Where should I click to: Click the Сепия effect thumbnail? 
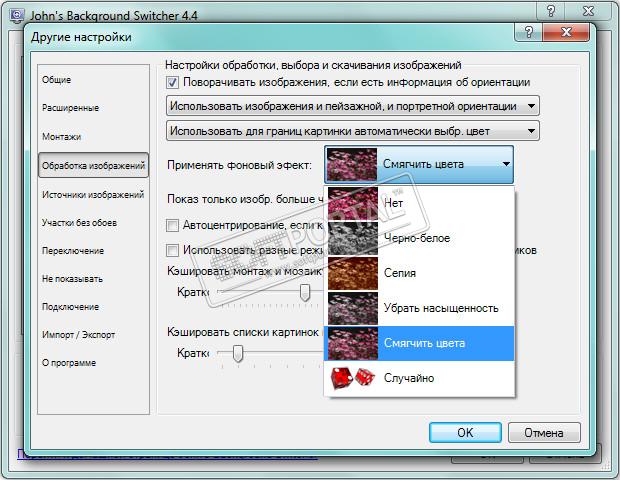click(353, 273)
